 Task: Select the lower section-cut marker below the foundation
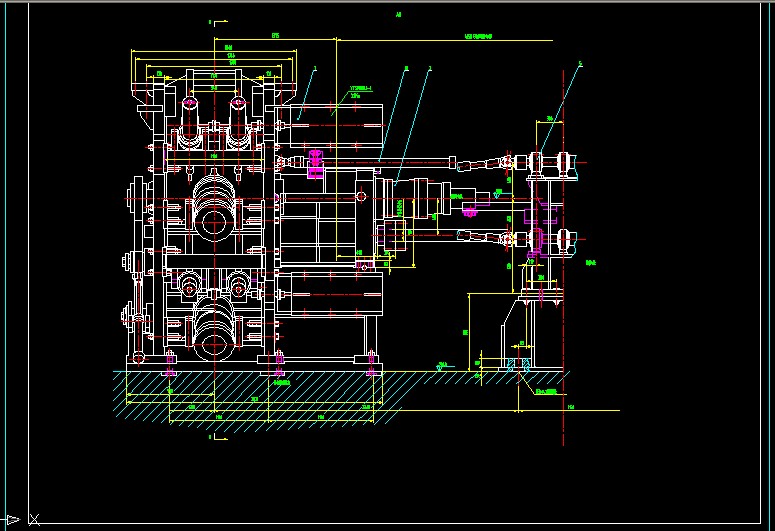[x=218, y=437]
